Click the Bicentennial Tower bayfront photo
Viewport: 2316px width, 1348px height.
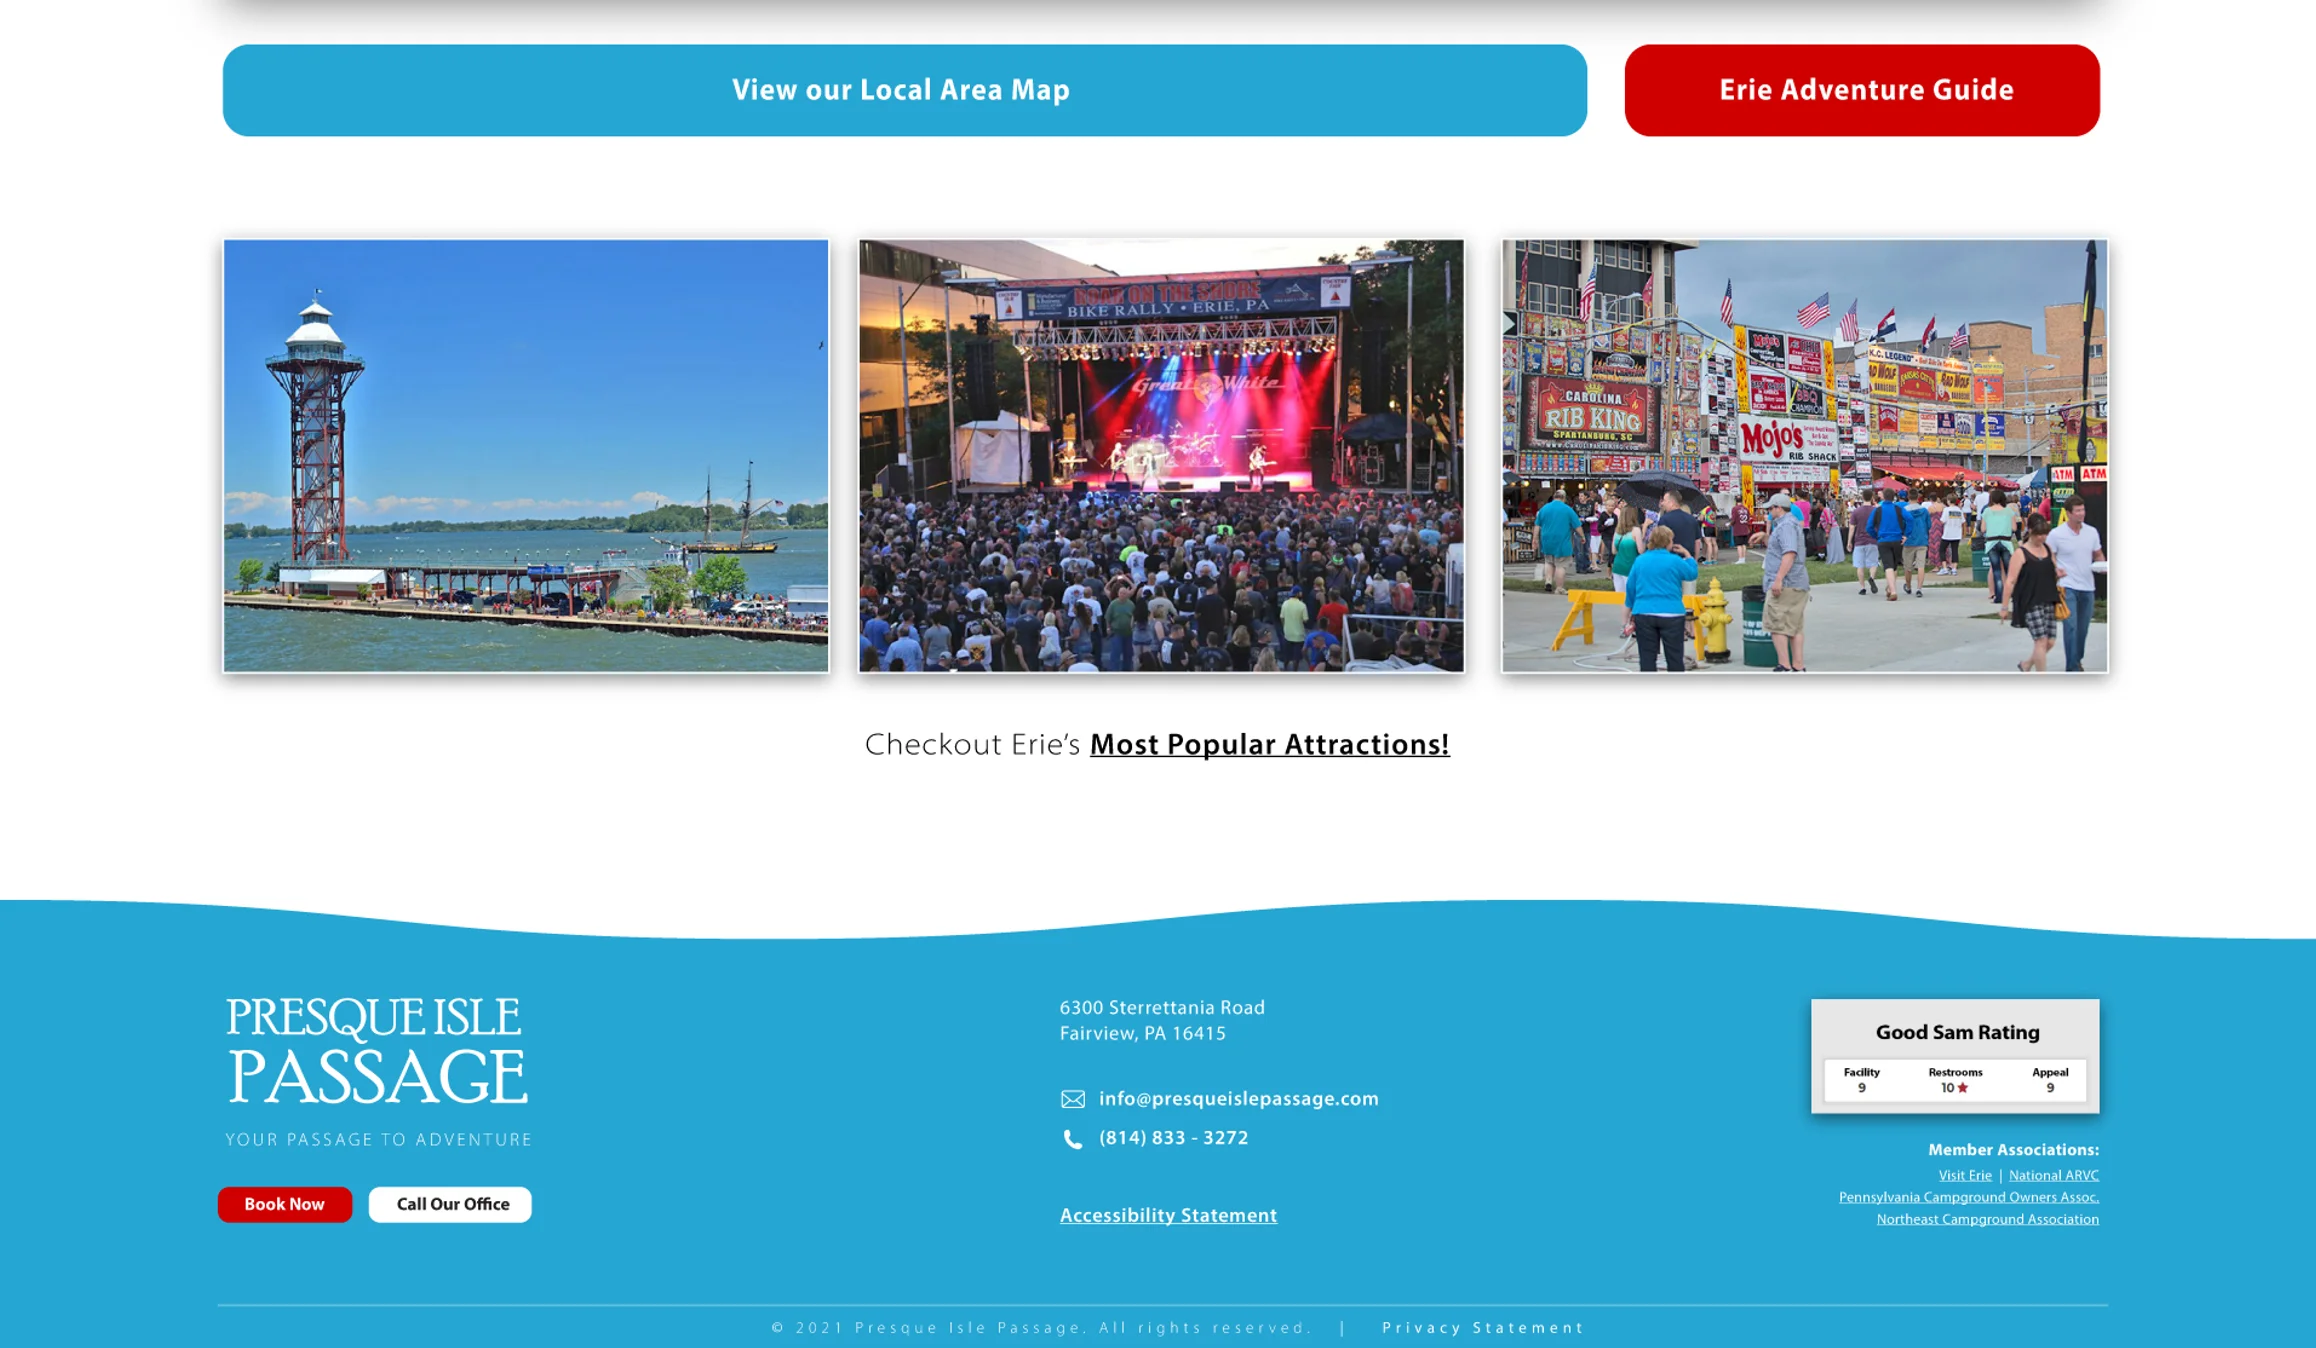[x=526, y=456]
